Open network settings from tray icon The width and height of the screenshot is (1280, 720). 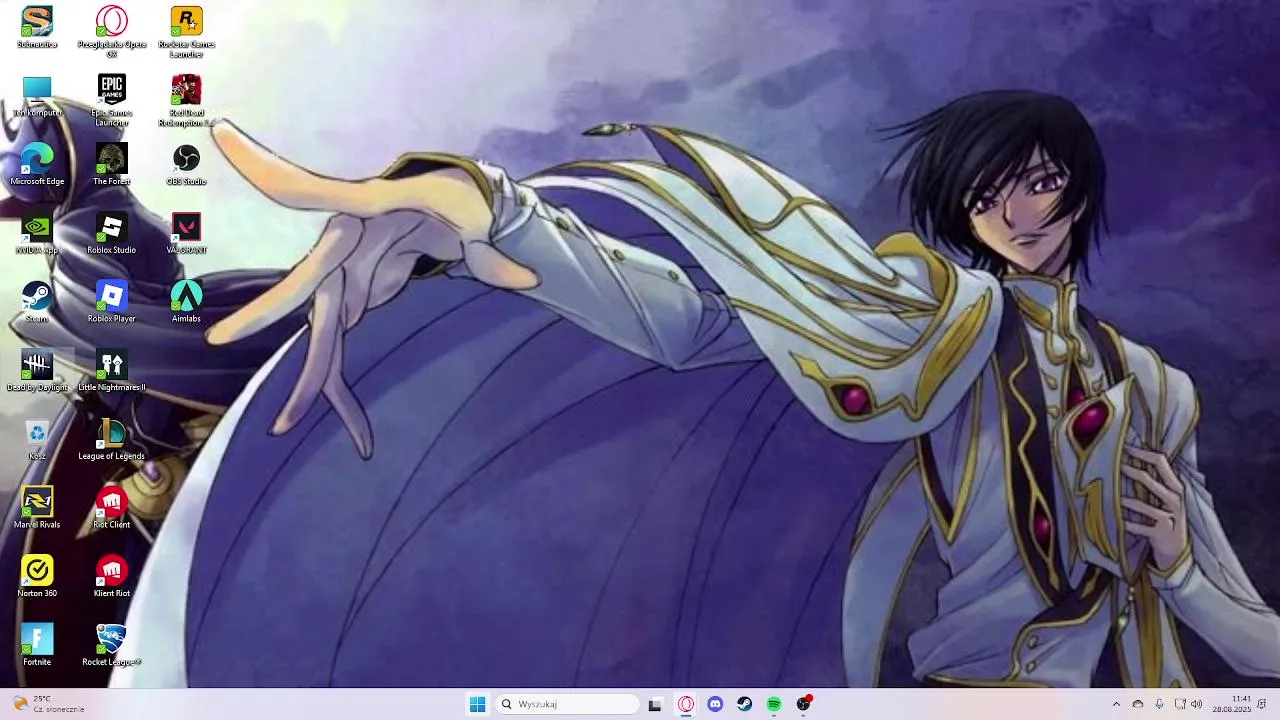click(x=1180, y=704)
